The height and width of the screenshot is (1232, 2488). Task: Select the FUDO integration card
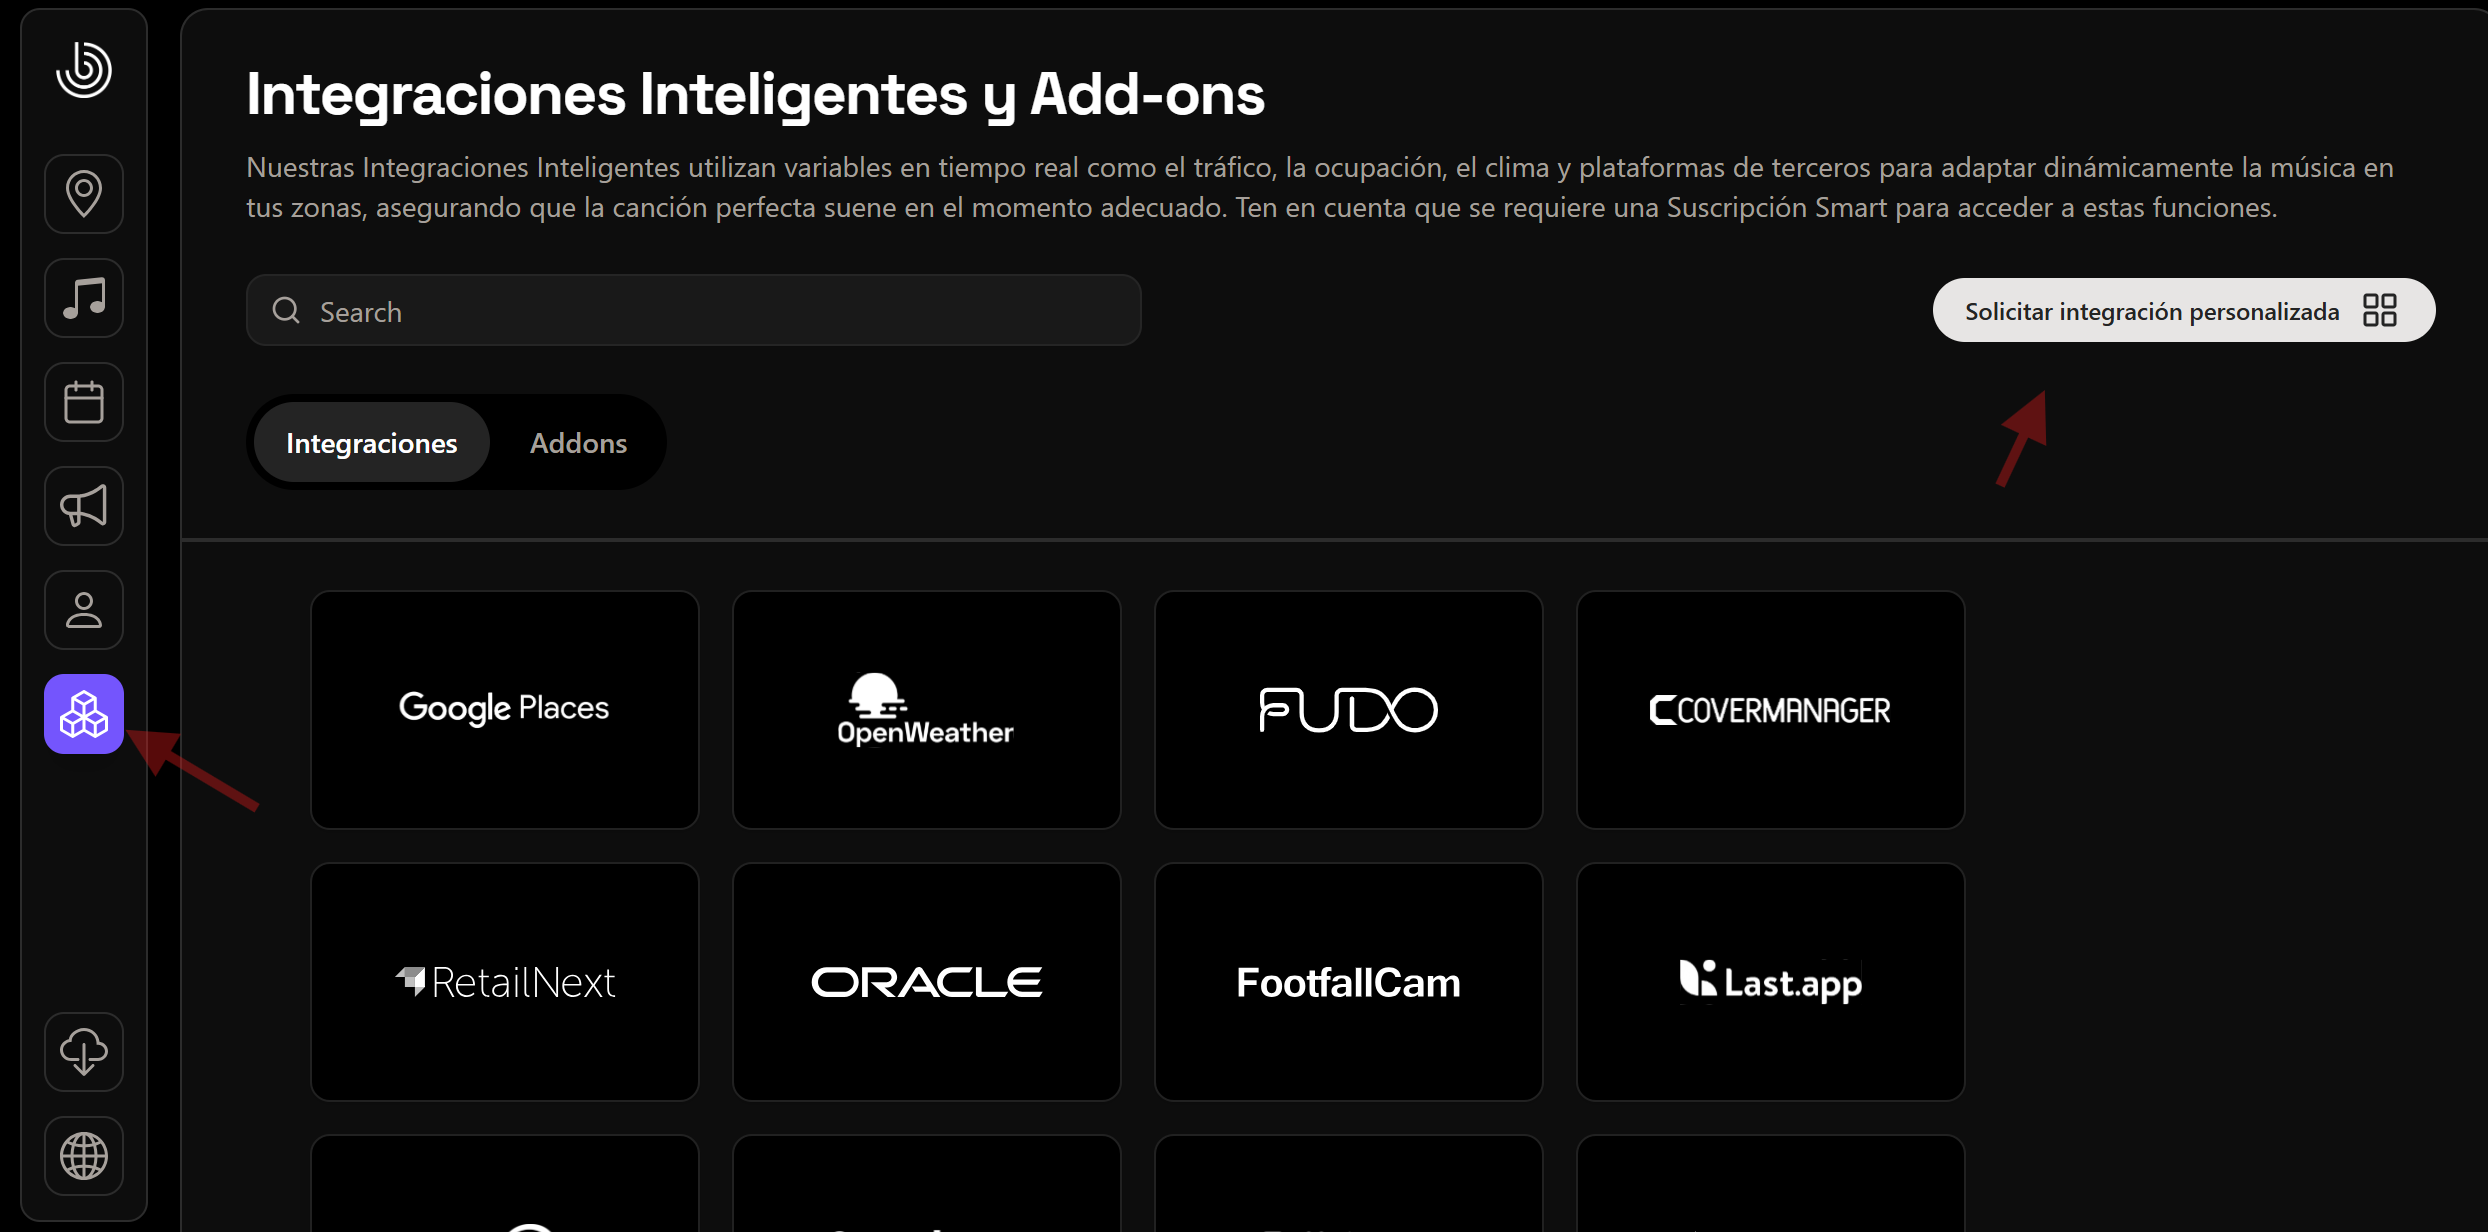[x=1349, y=710]
